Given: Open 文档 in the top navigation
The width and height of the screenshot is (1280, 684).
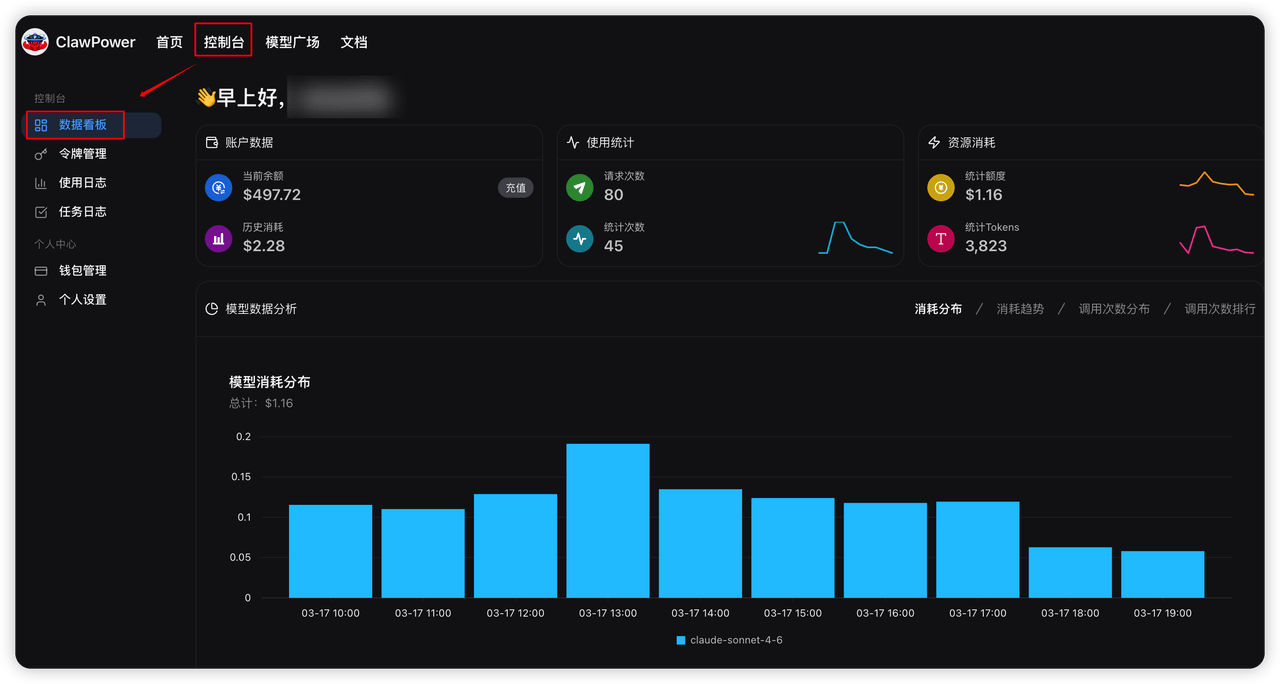Looking at the screenshot, I should coord(354,42).
